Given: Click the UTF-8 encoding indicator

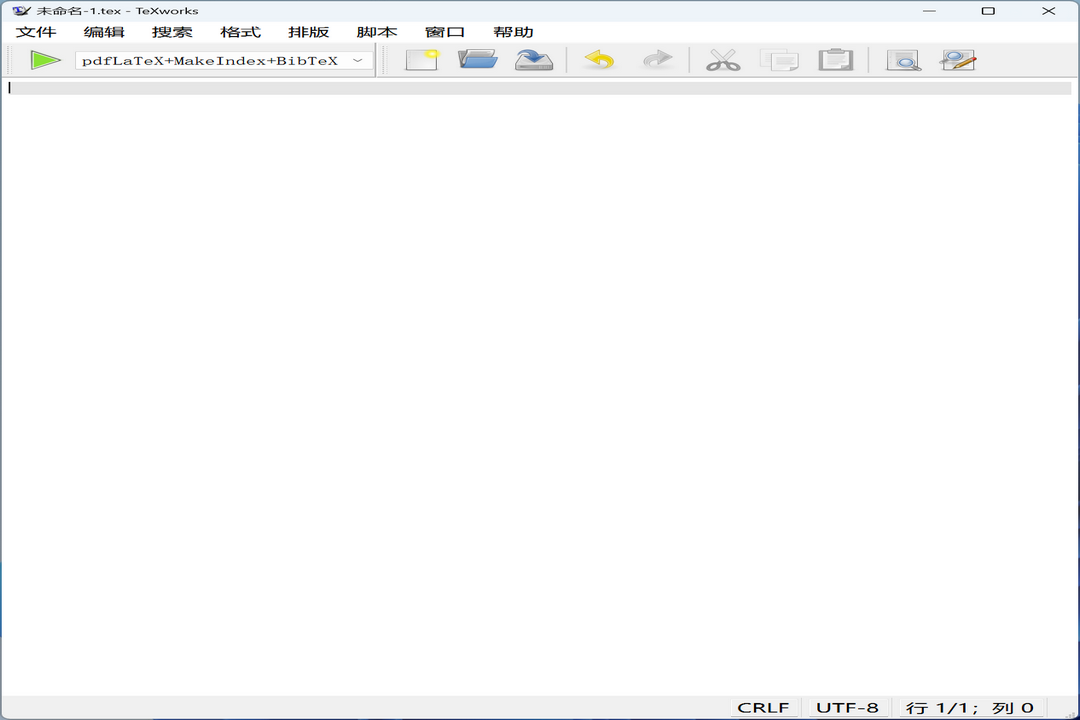Looking at the screenshot, I should [847, 707].
